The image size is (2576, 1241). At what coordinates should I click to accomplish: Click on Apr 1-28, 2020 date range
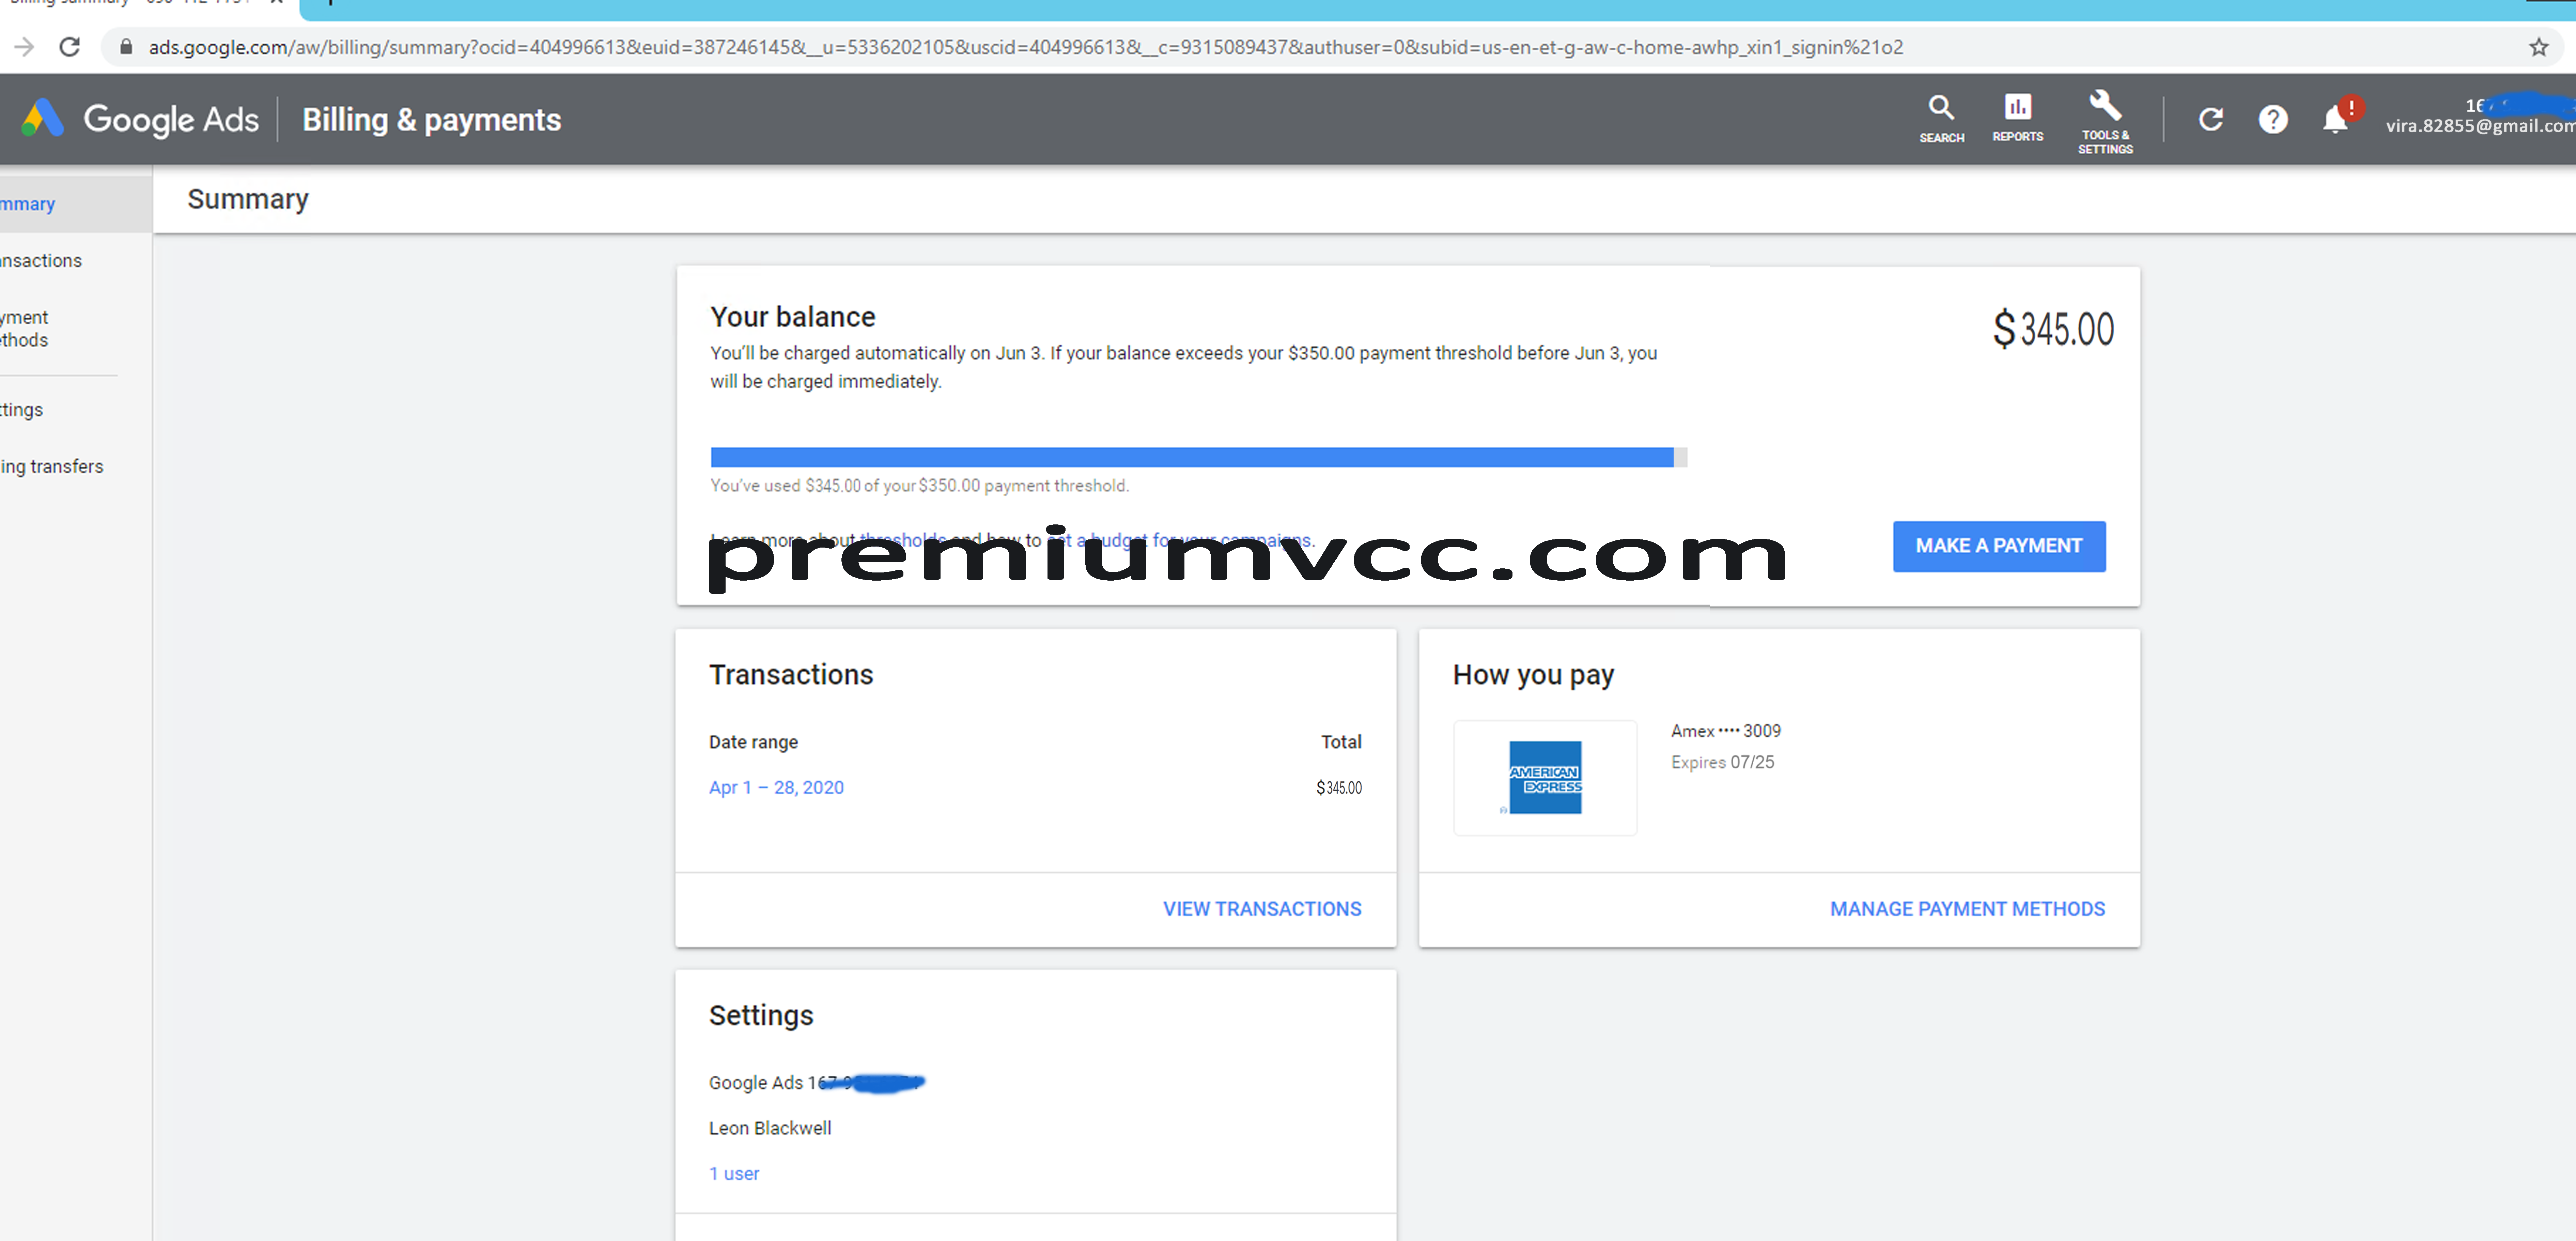click(x=775, y=787)
